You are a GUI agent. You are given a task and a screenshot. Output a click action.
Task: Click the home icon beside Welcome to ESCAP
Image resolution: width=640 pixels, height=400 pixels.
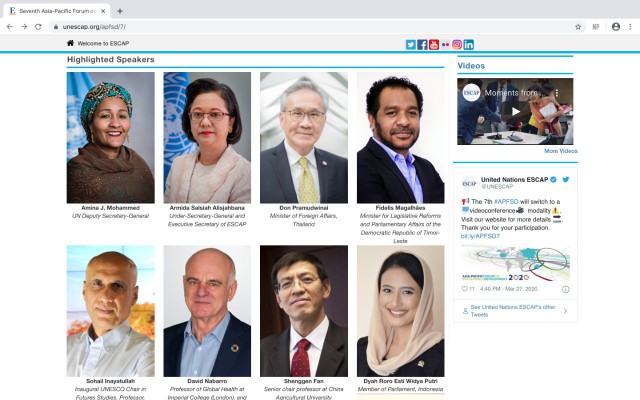(x=70, y=44)
